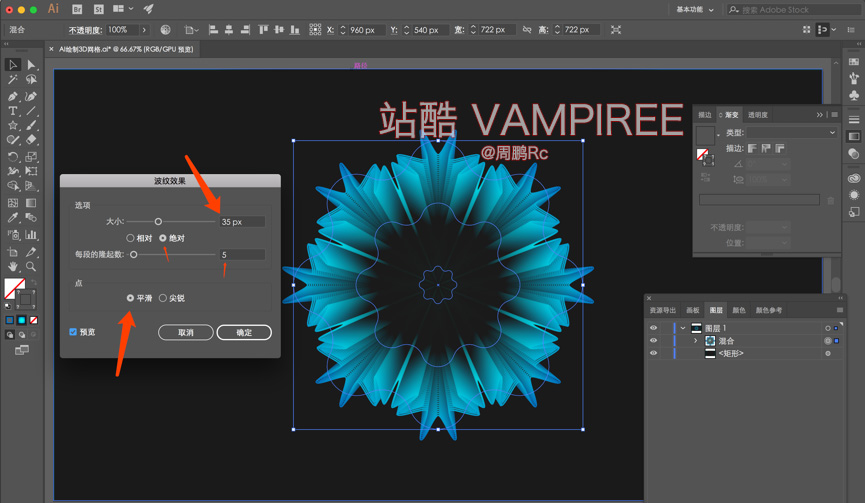Hide the 混合 layer with eye icon
This screenshot has width=865, height=503.
click(x=653, y=341)
